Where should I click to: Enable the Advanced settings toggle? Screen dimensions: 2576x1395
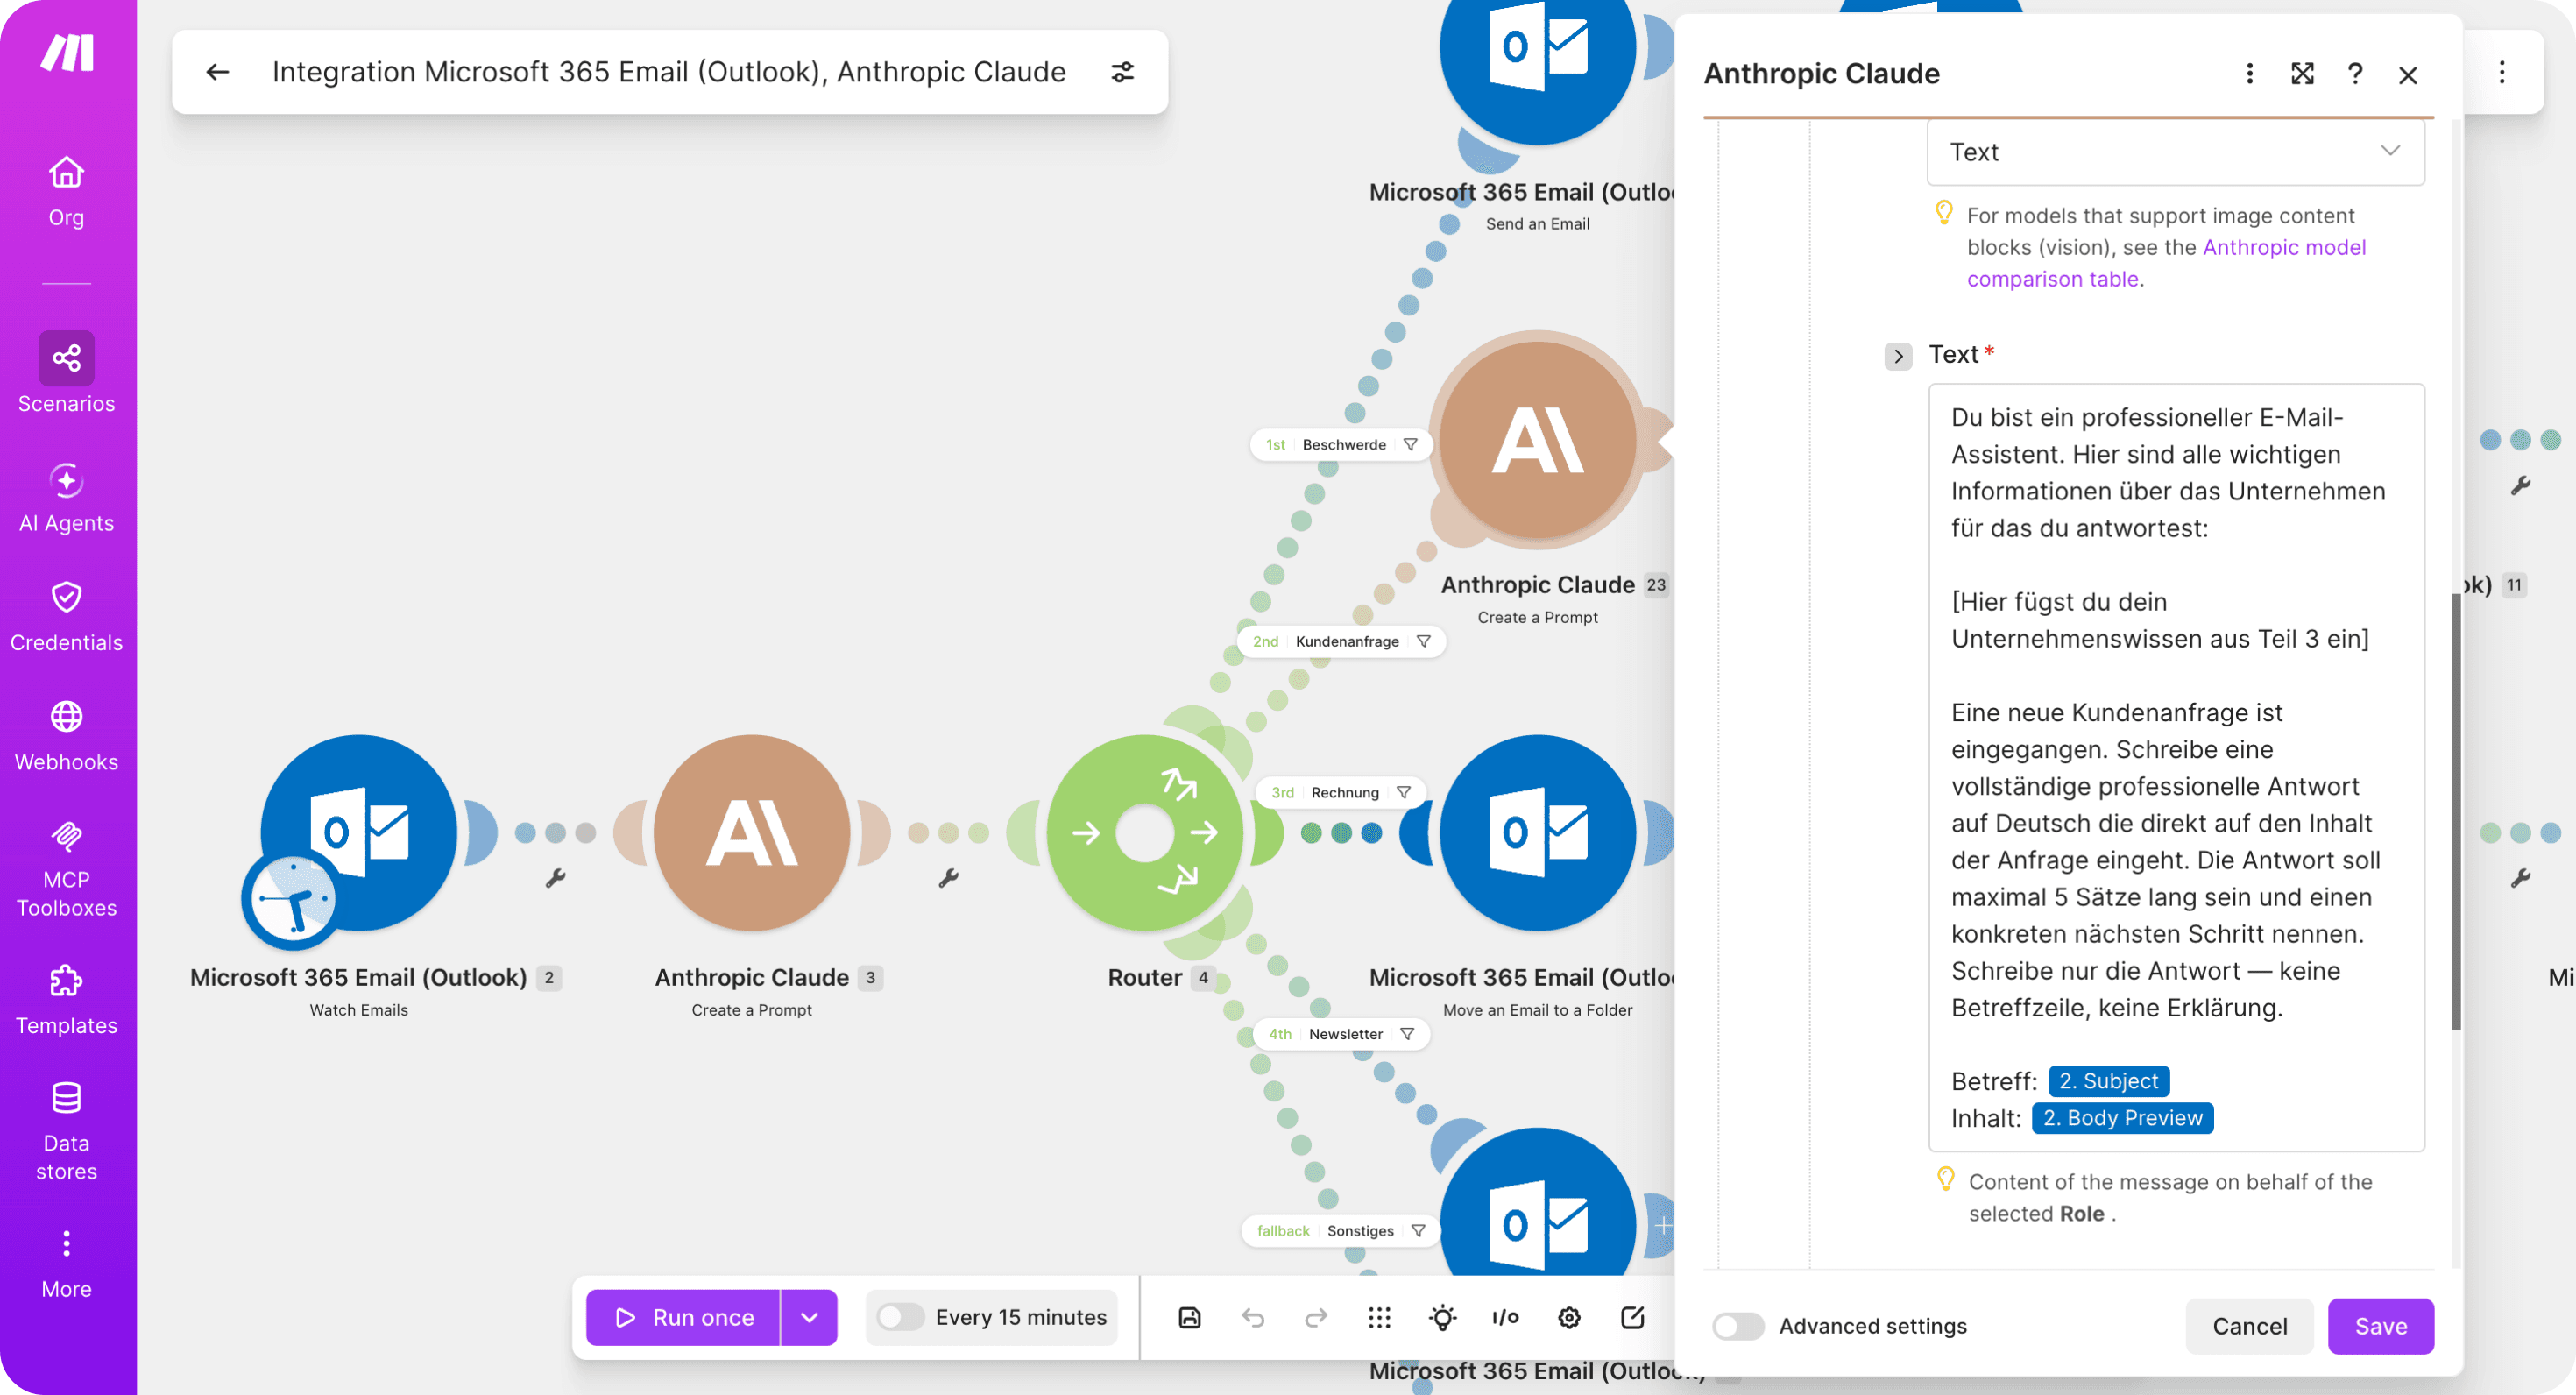click(x=1738, y=1326)
